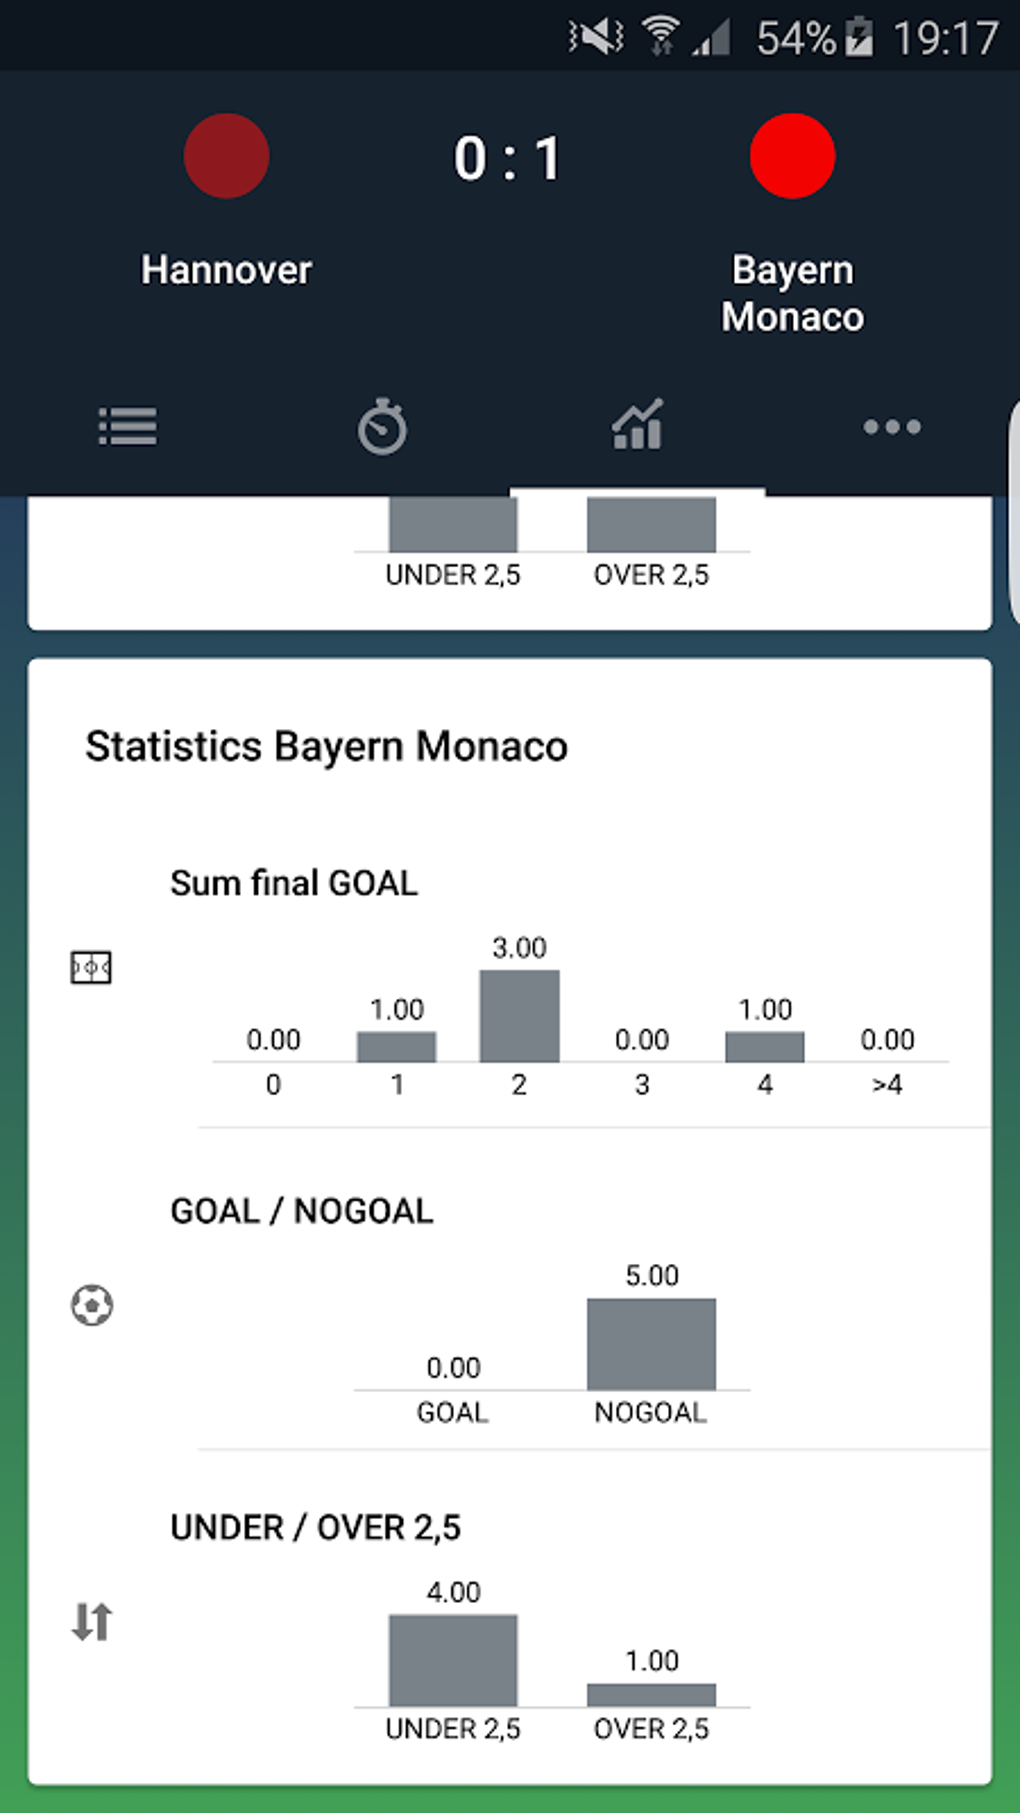Click the soccer ball icon beside GOAL / NOGOAL
The height and width of the screenshot is (1813, 1020).
(92, 1305)
